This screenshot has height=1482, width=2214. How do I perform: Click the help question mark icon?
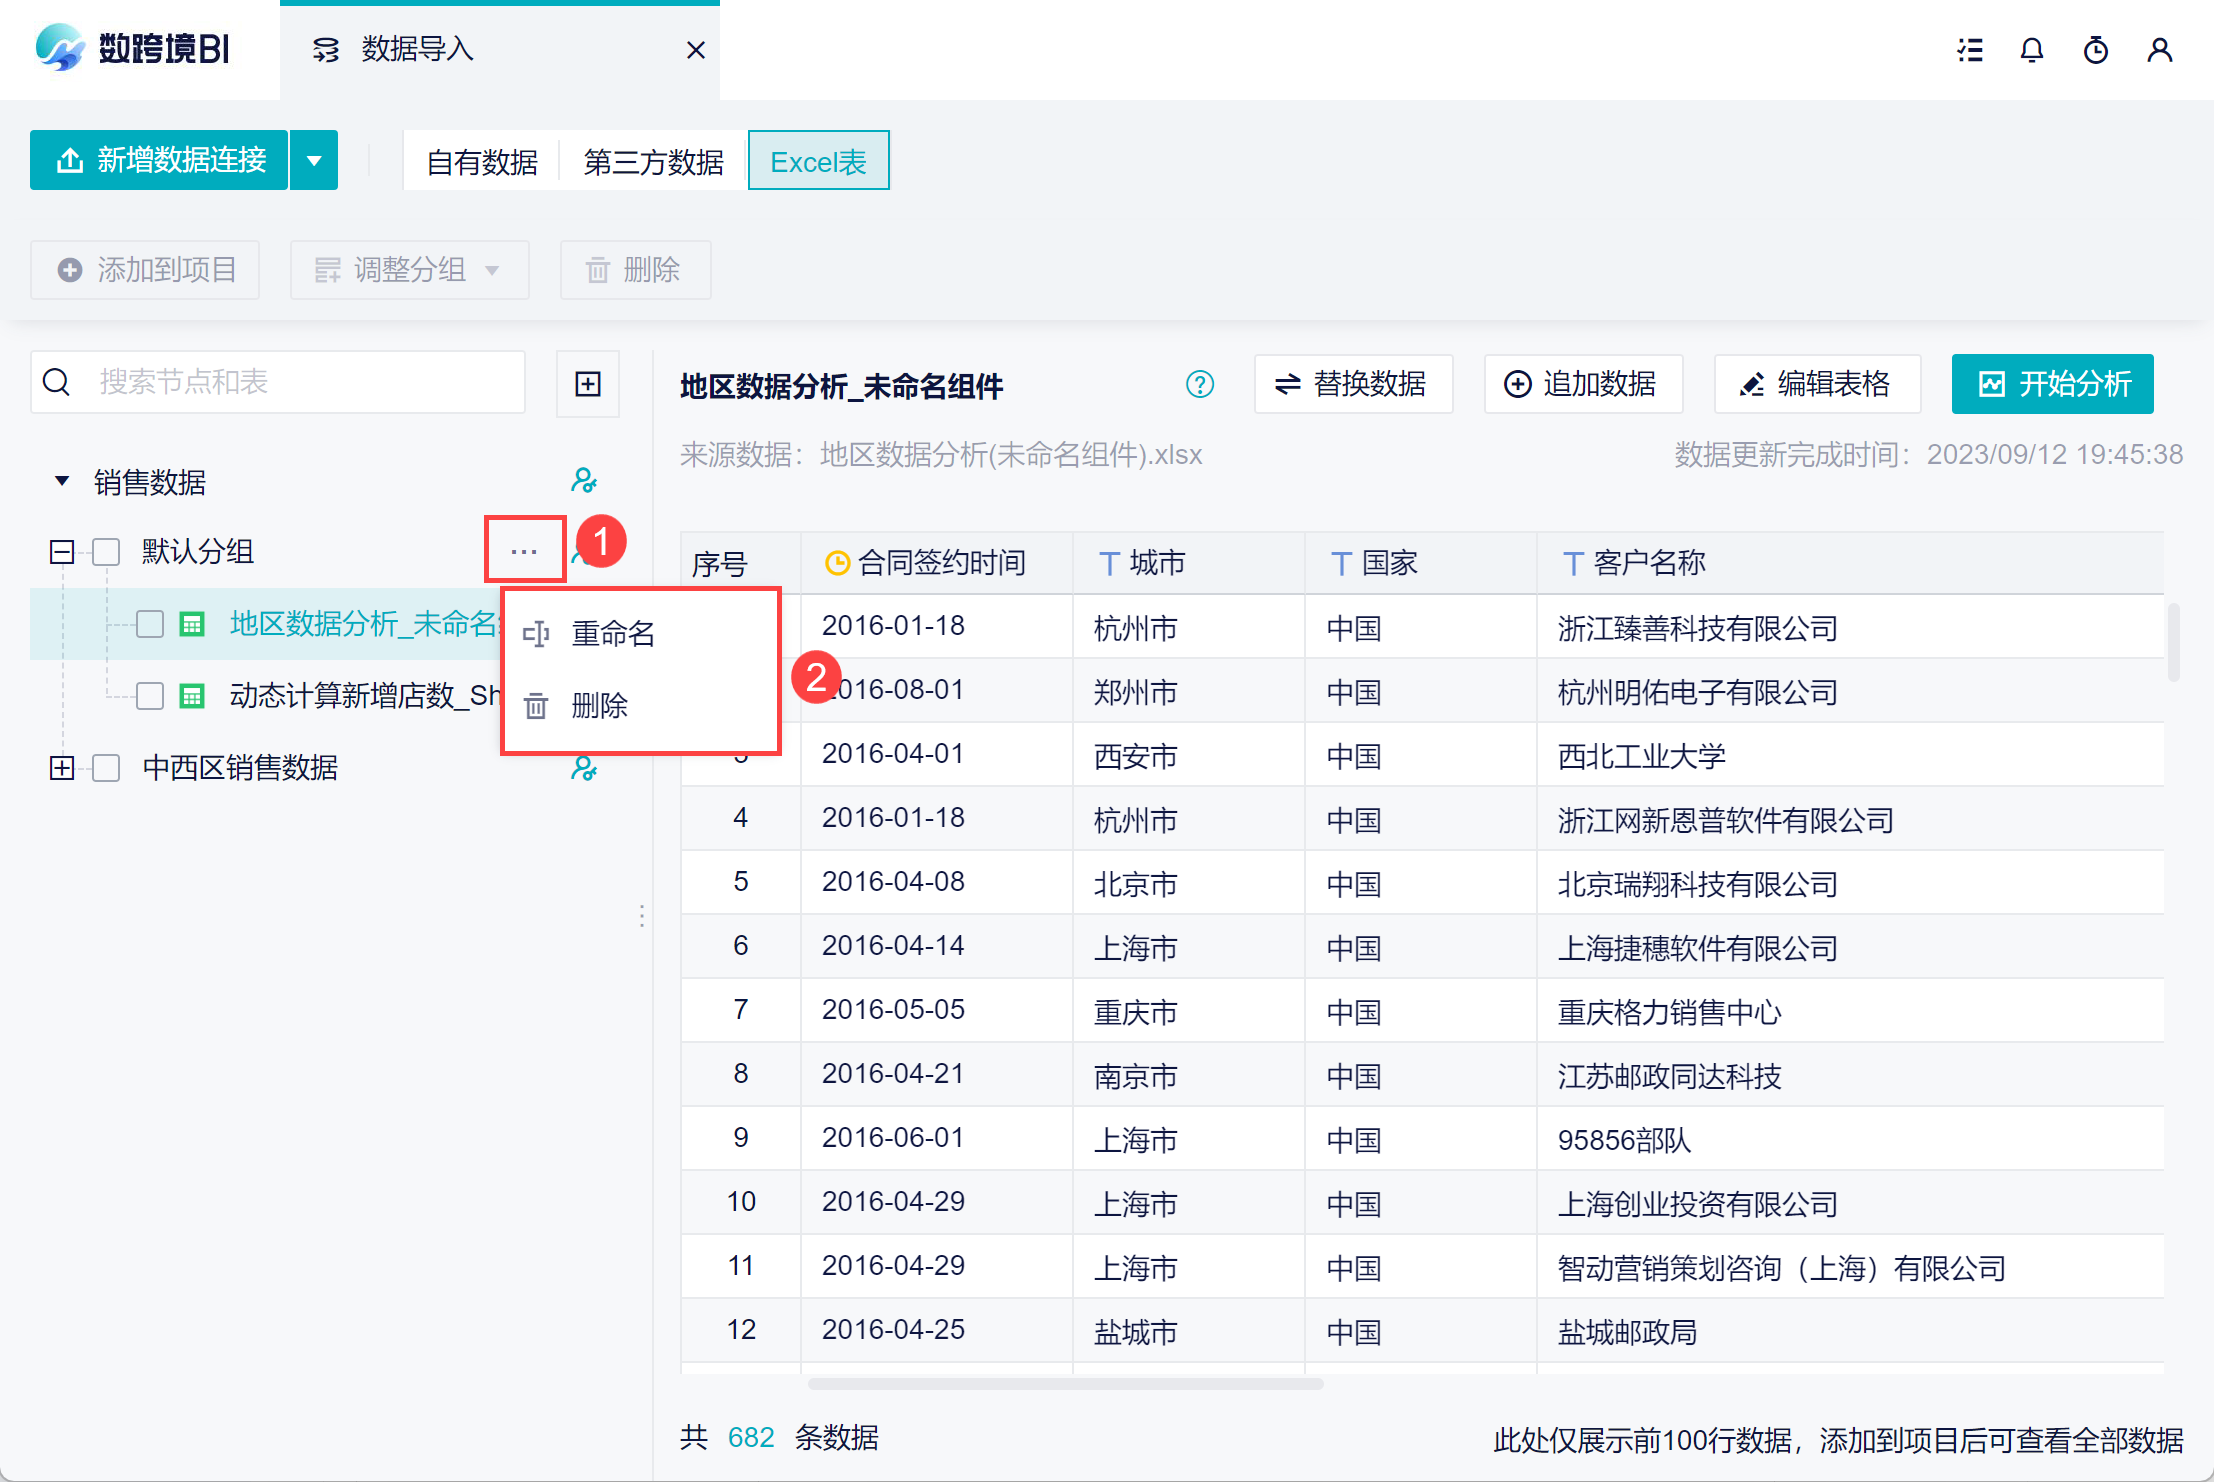(1199, 384)
